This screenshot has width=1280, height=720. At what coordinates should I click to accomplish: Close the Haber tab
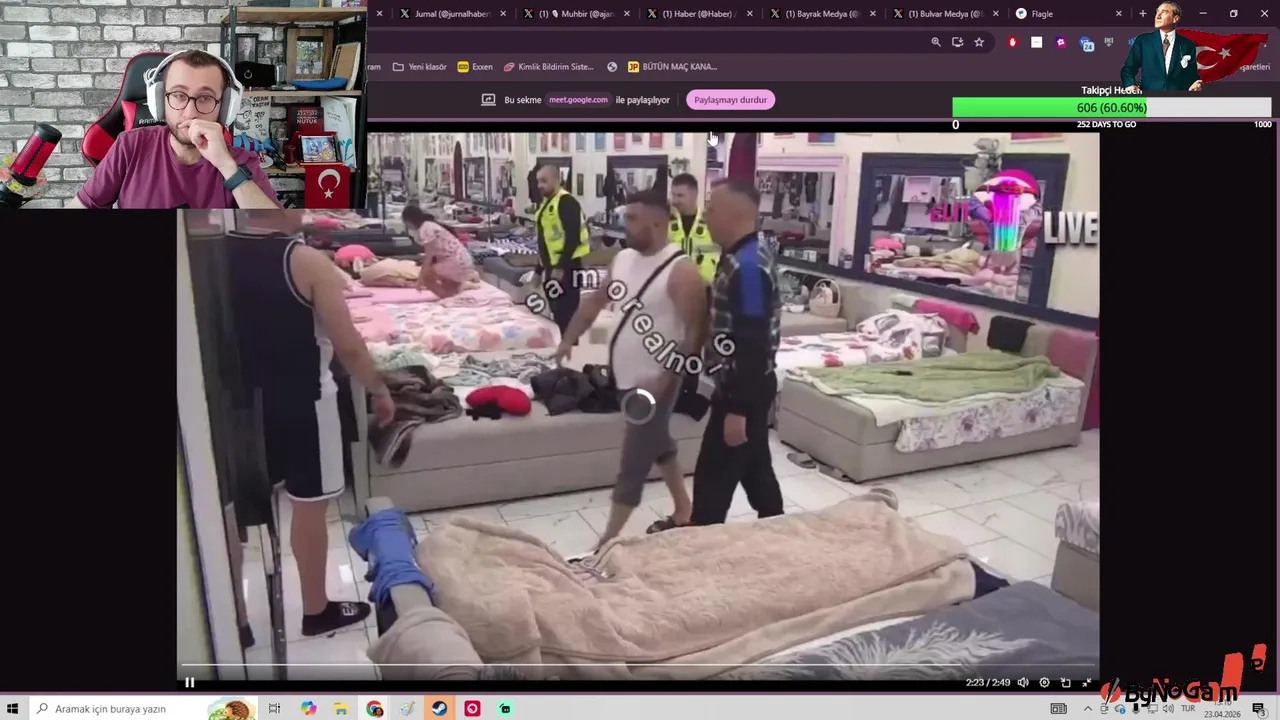751,14
